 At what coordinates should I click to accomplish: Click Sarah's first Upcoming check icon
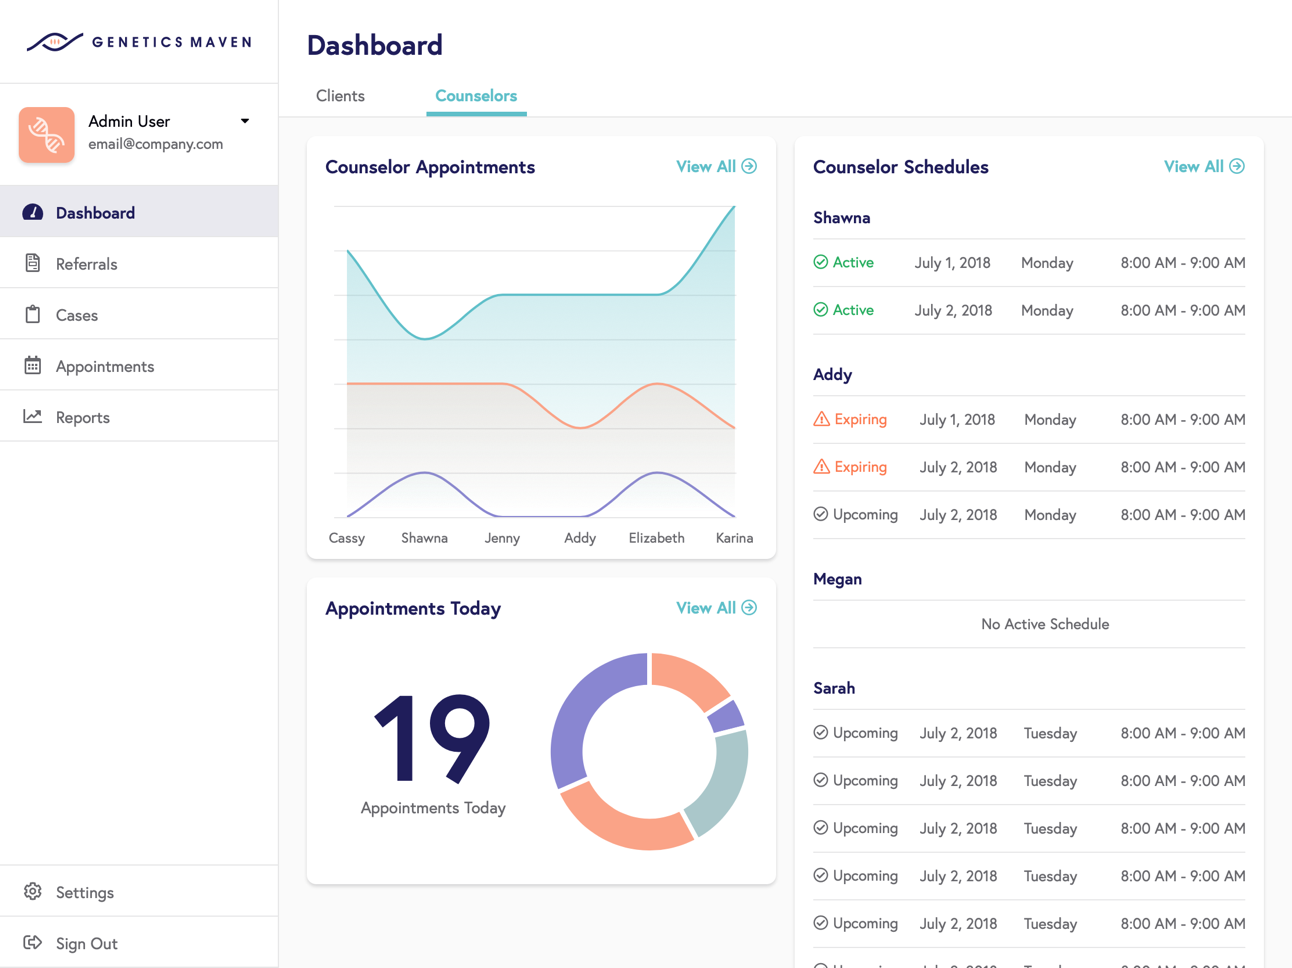click(821, 732)
